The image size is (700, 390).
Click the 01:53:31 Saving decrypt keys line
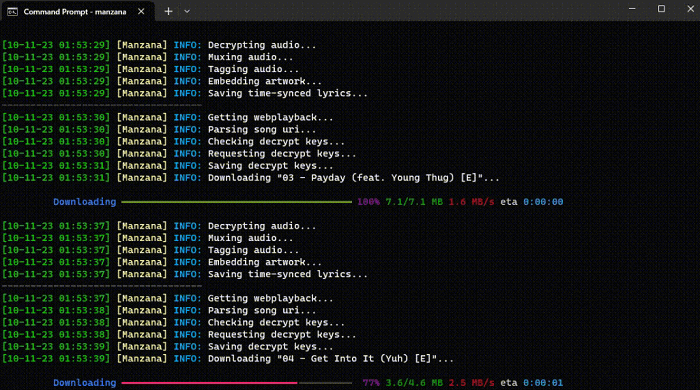coord(168,166)
